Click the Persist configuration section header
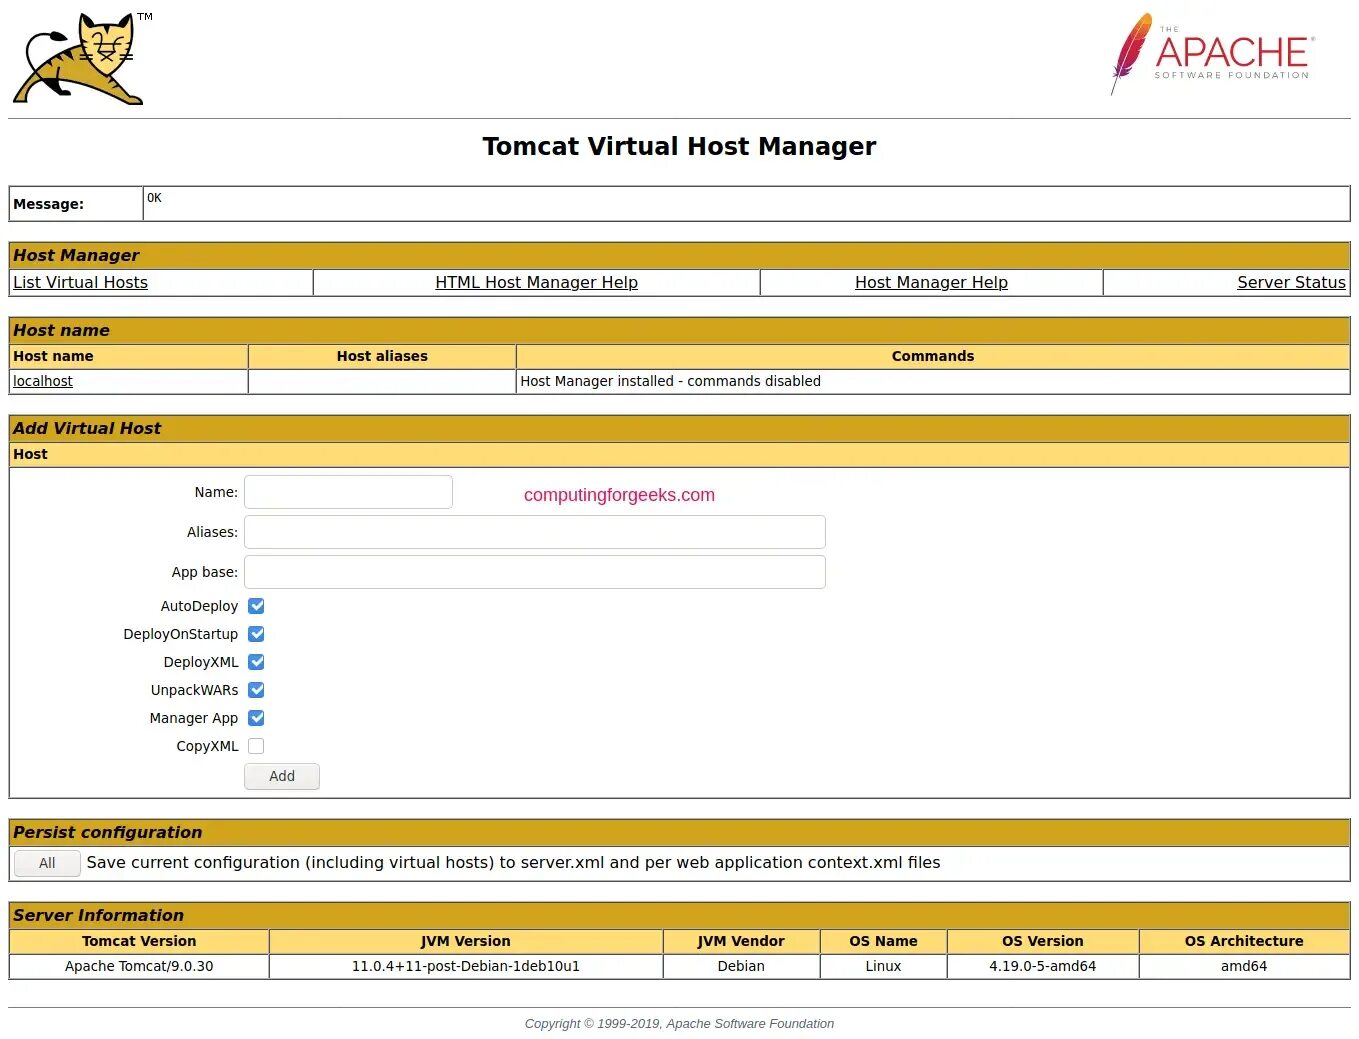This screenshot has height=1039, width=1359. point(679,832)
